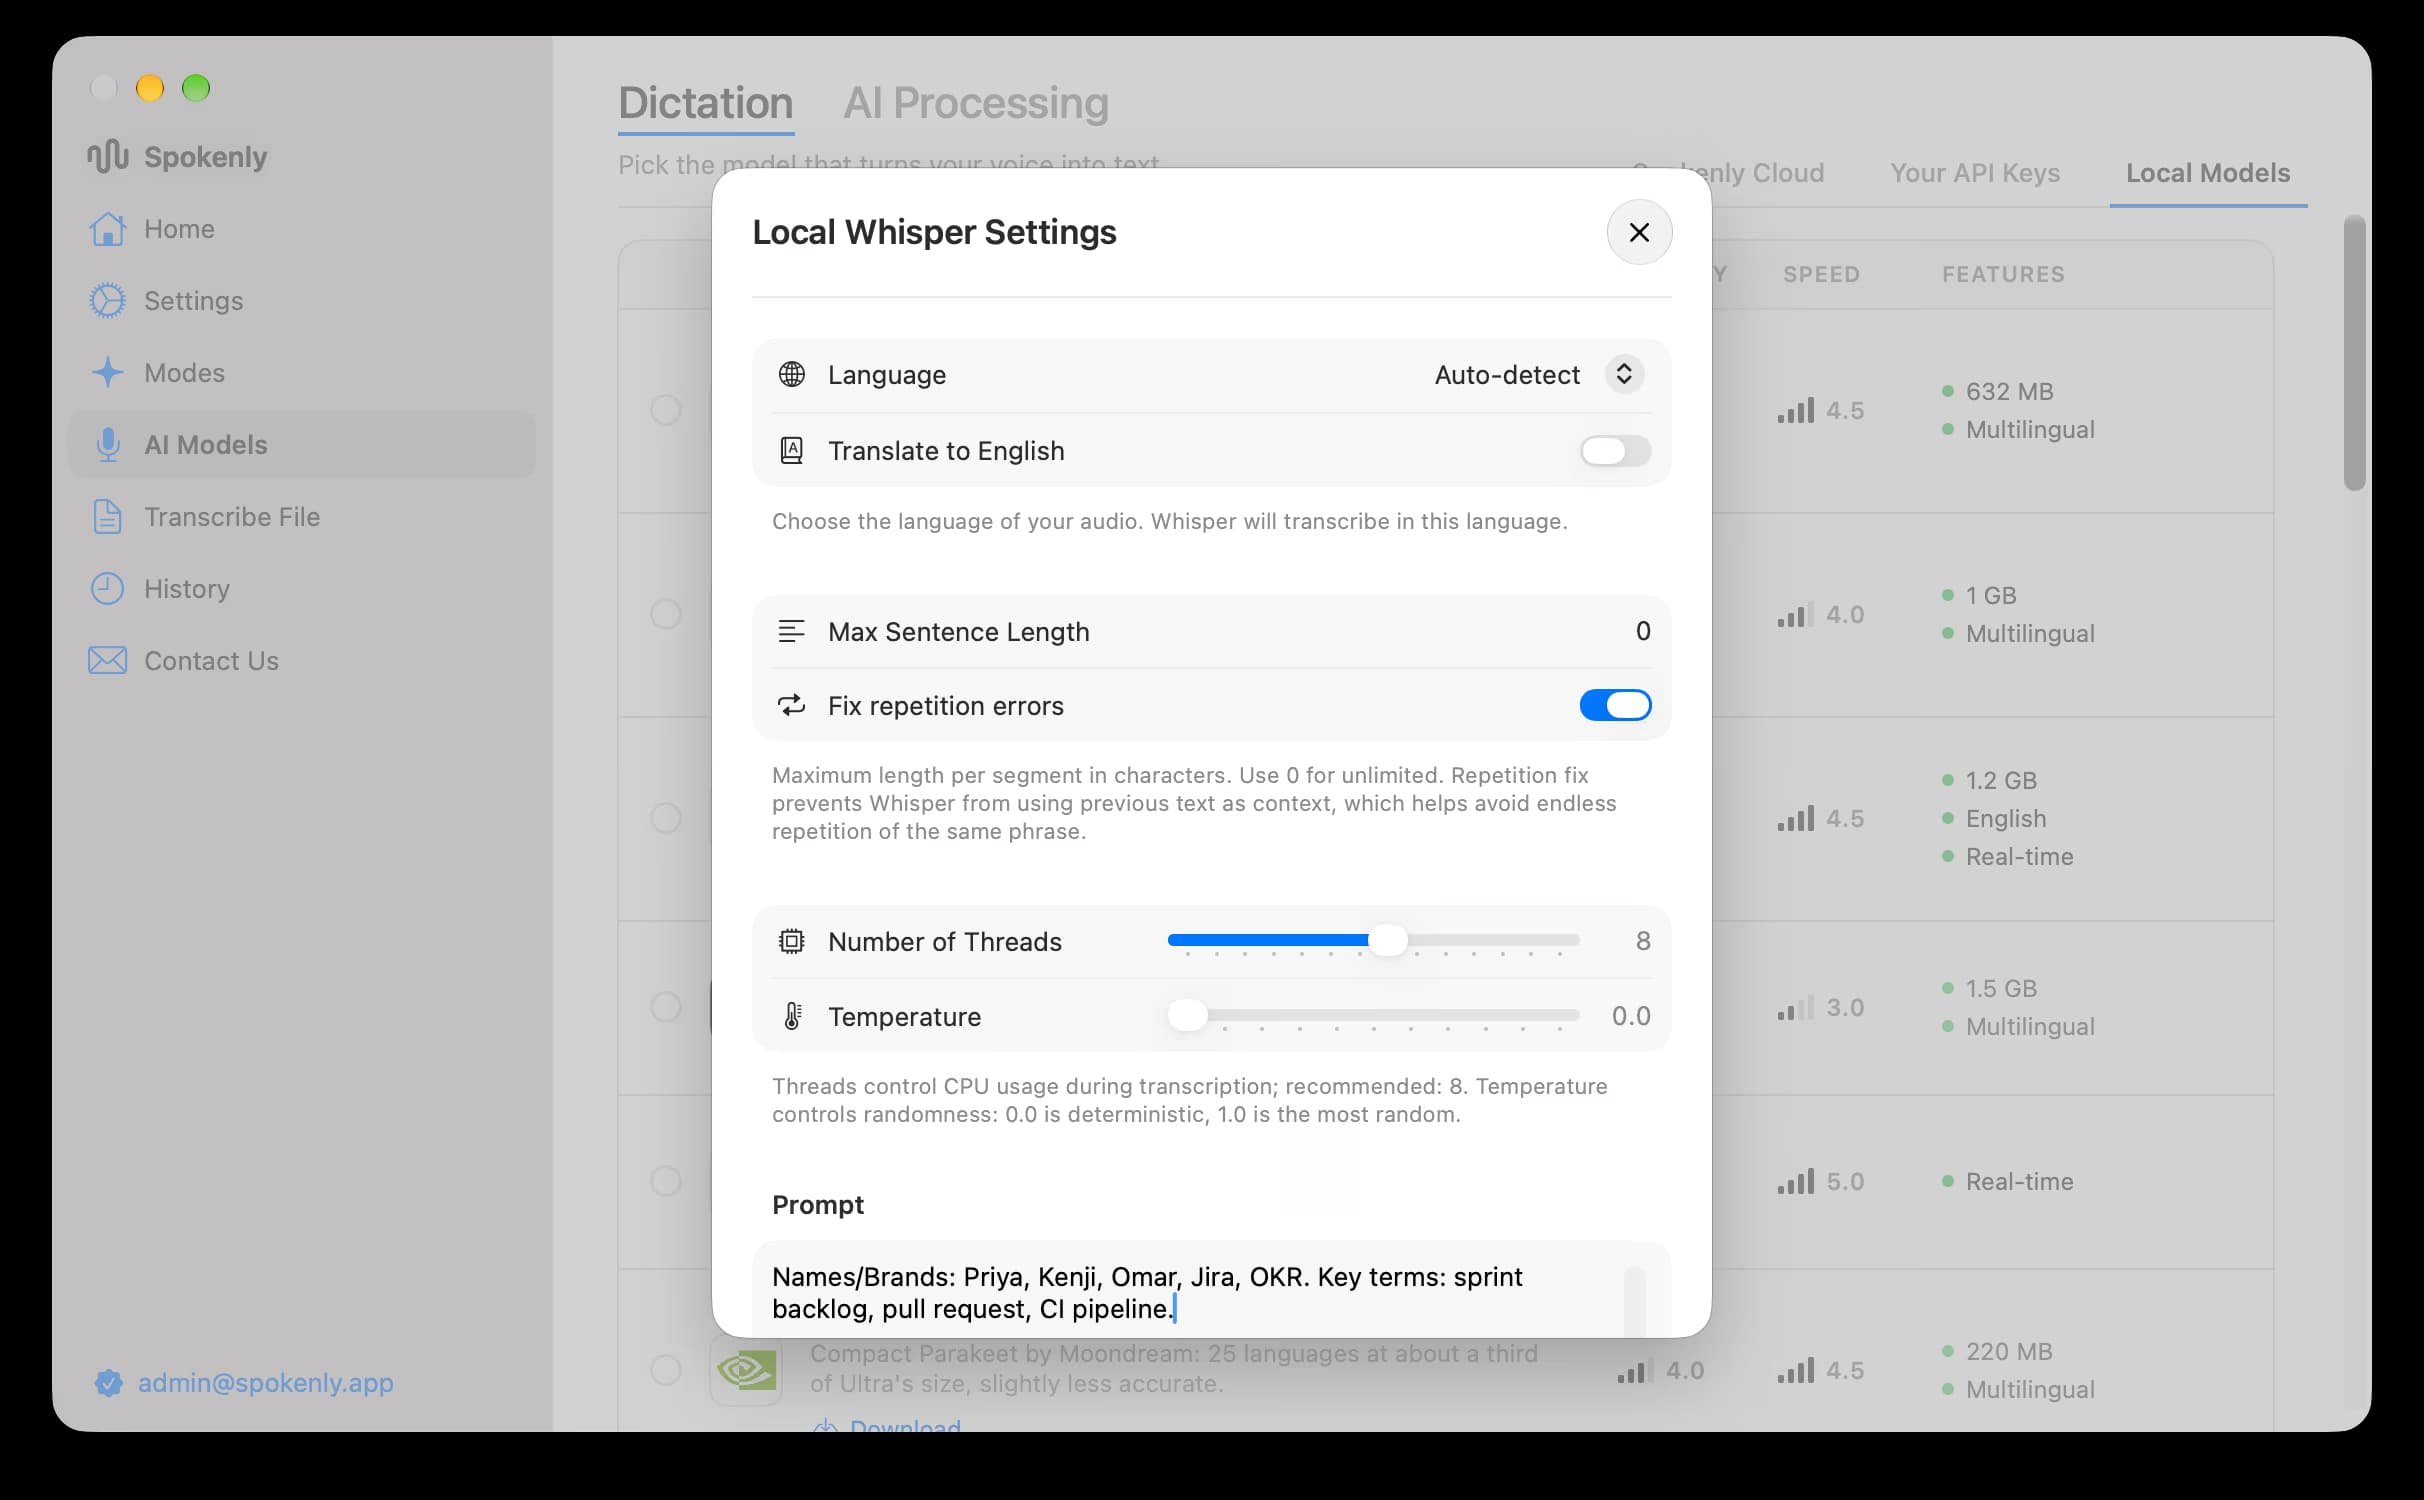This screenshot has height=1500, width=2424.
Task: Click the Number of Threads chip icon
Action: (x=792, y=942)
